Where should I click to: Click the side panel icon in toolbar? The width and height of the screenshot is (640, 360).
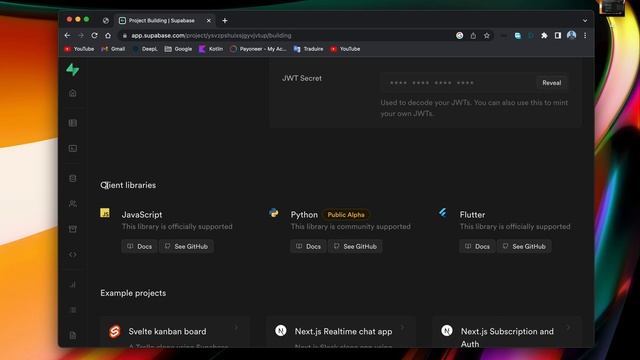(x=558, y=36)
